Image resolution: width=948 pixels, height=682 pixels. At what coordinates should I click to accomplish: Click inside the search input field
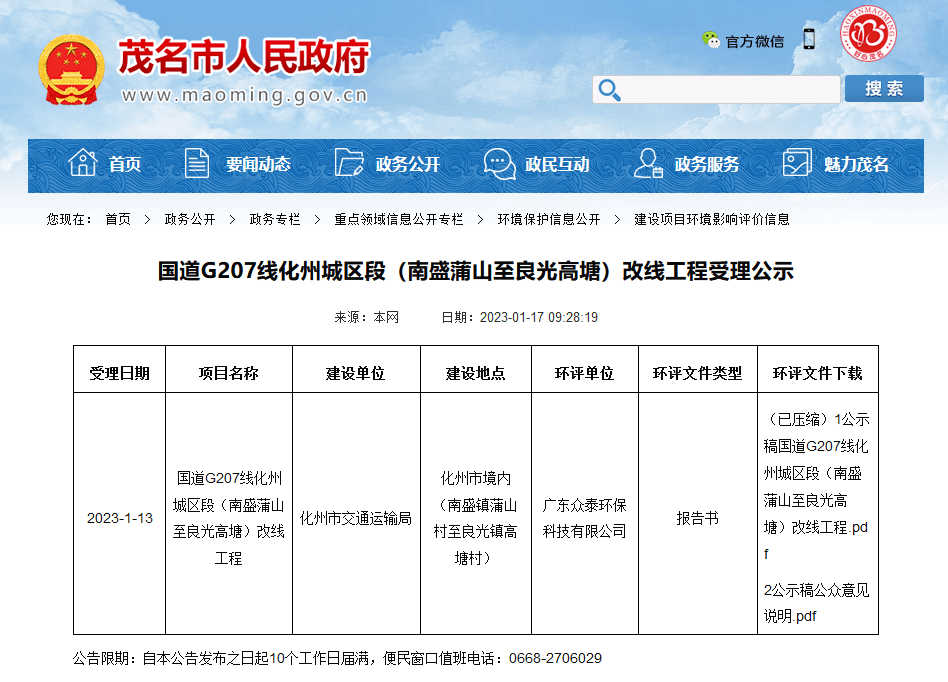pos(730,89)
